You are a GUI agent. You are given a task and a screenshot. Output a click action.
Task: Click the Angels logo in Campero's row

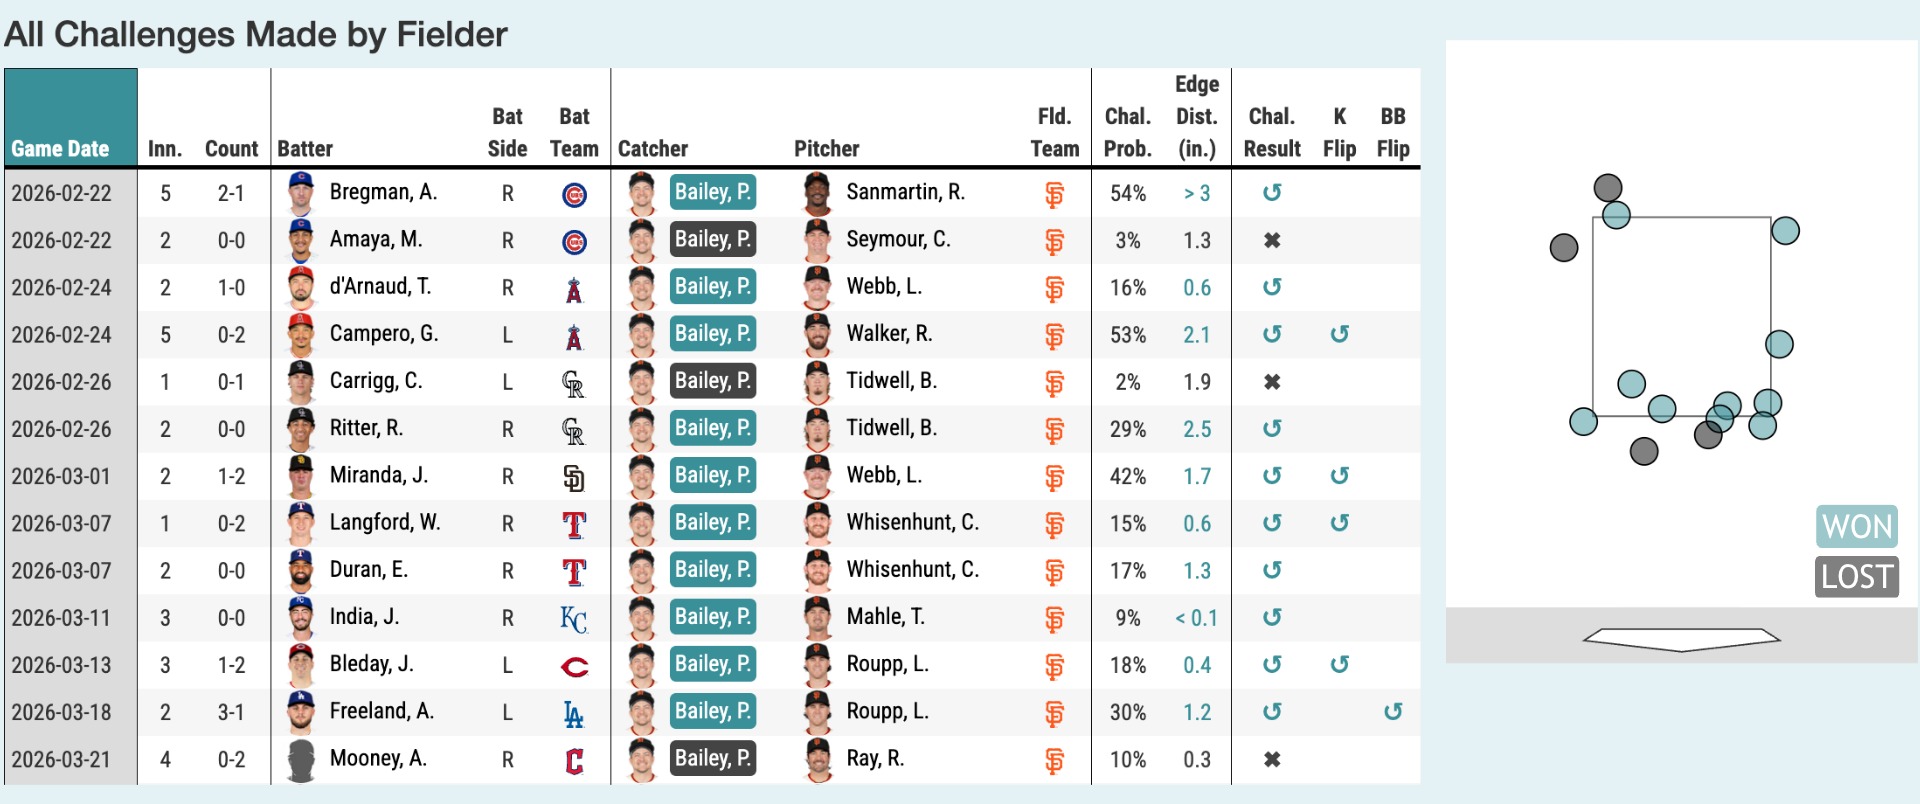click(574, 336)
